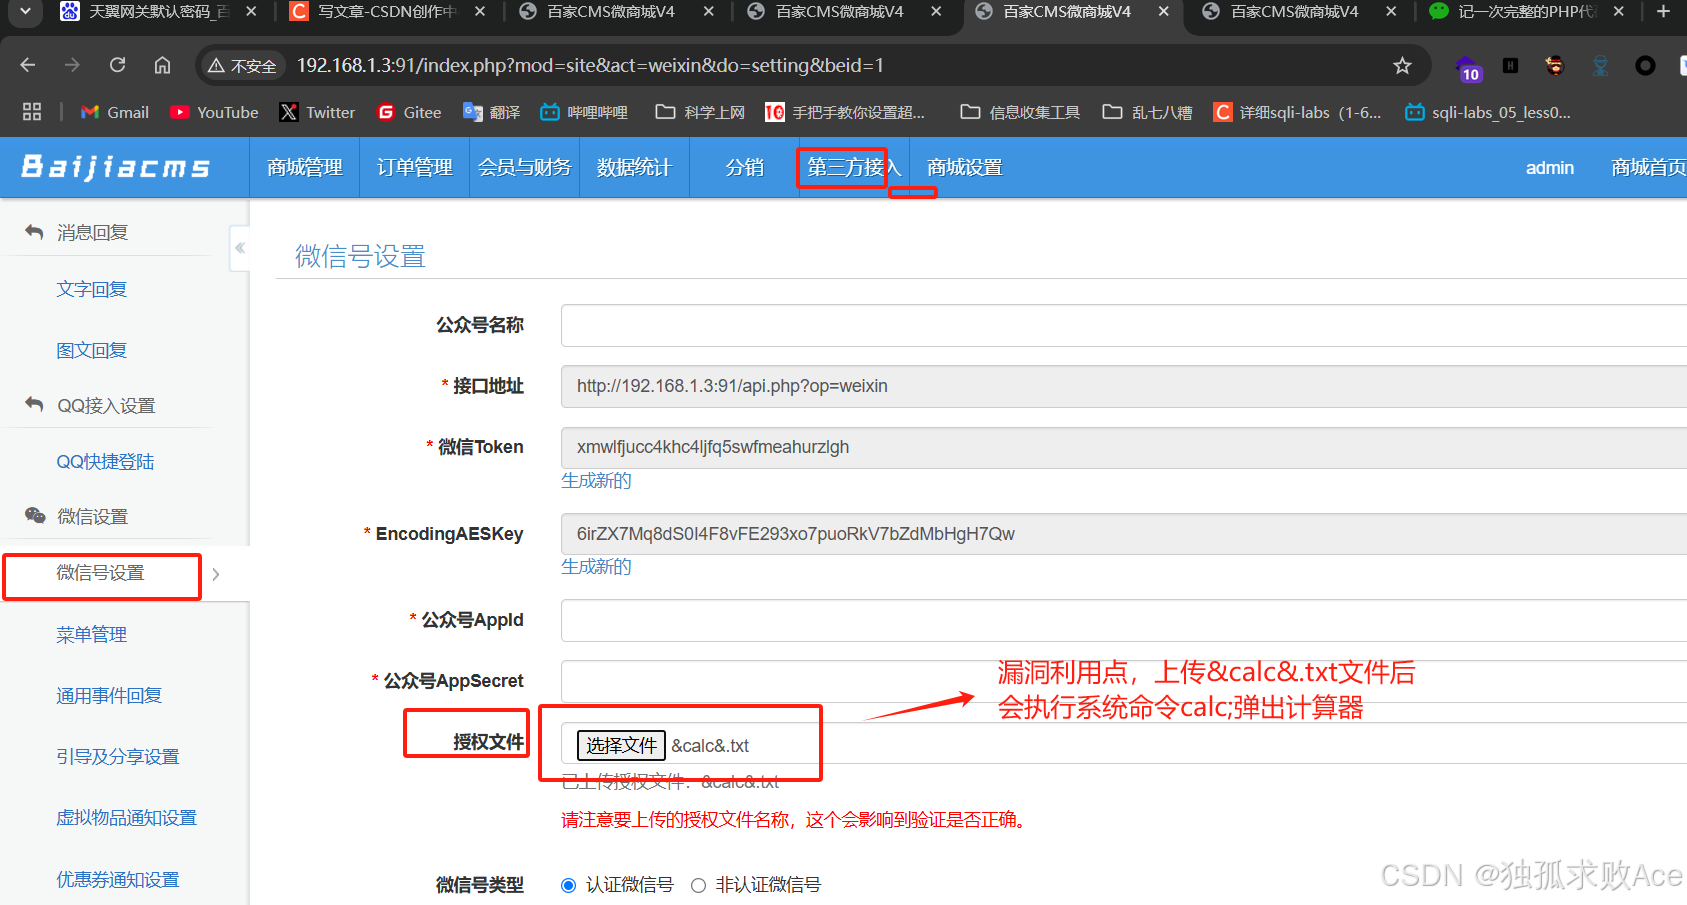Click 生成新的 below 微信Token
Screen dimensions: 1687x905
click(596, 481)
